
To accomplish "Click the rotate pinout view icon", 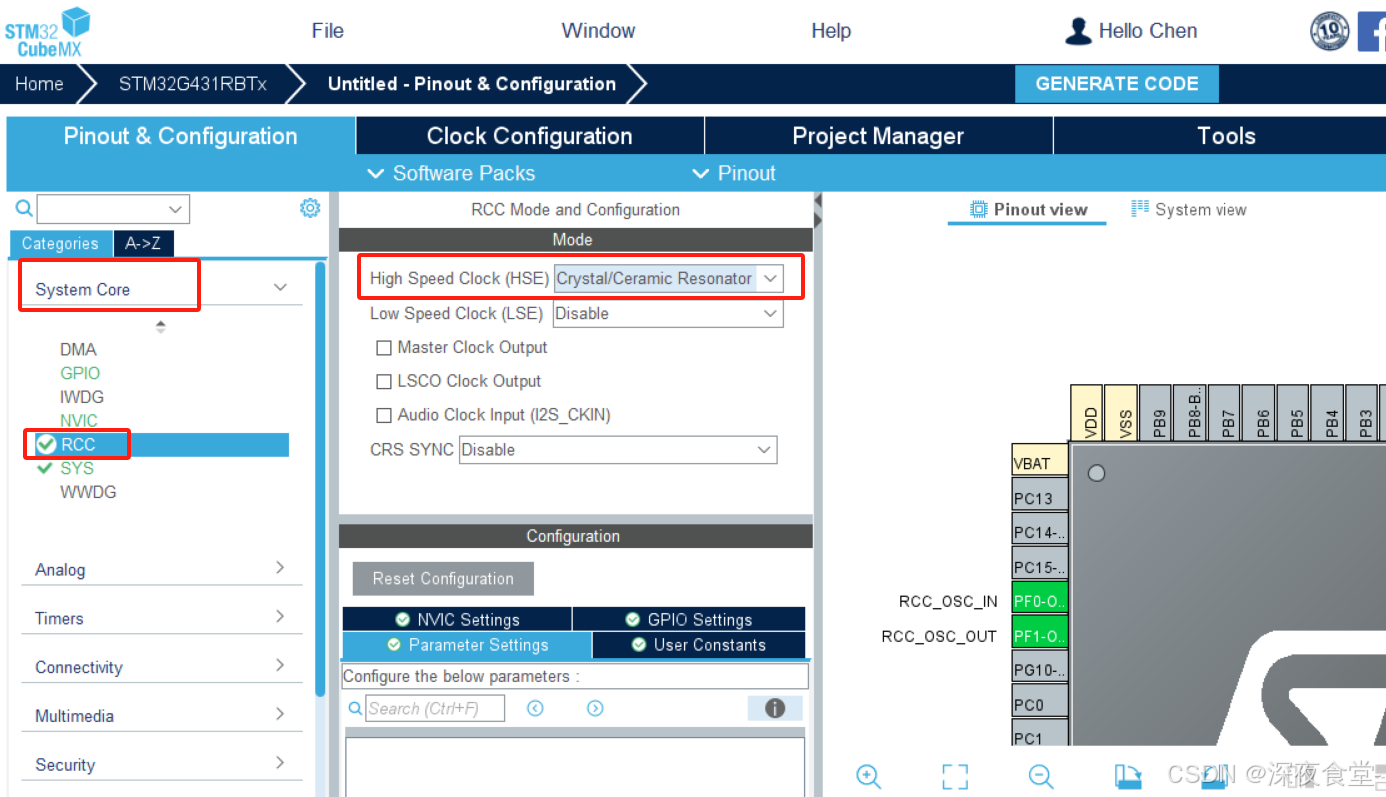I will coord(1128,776).
